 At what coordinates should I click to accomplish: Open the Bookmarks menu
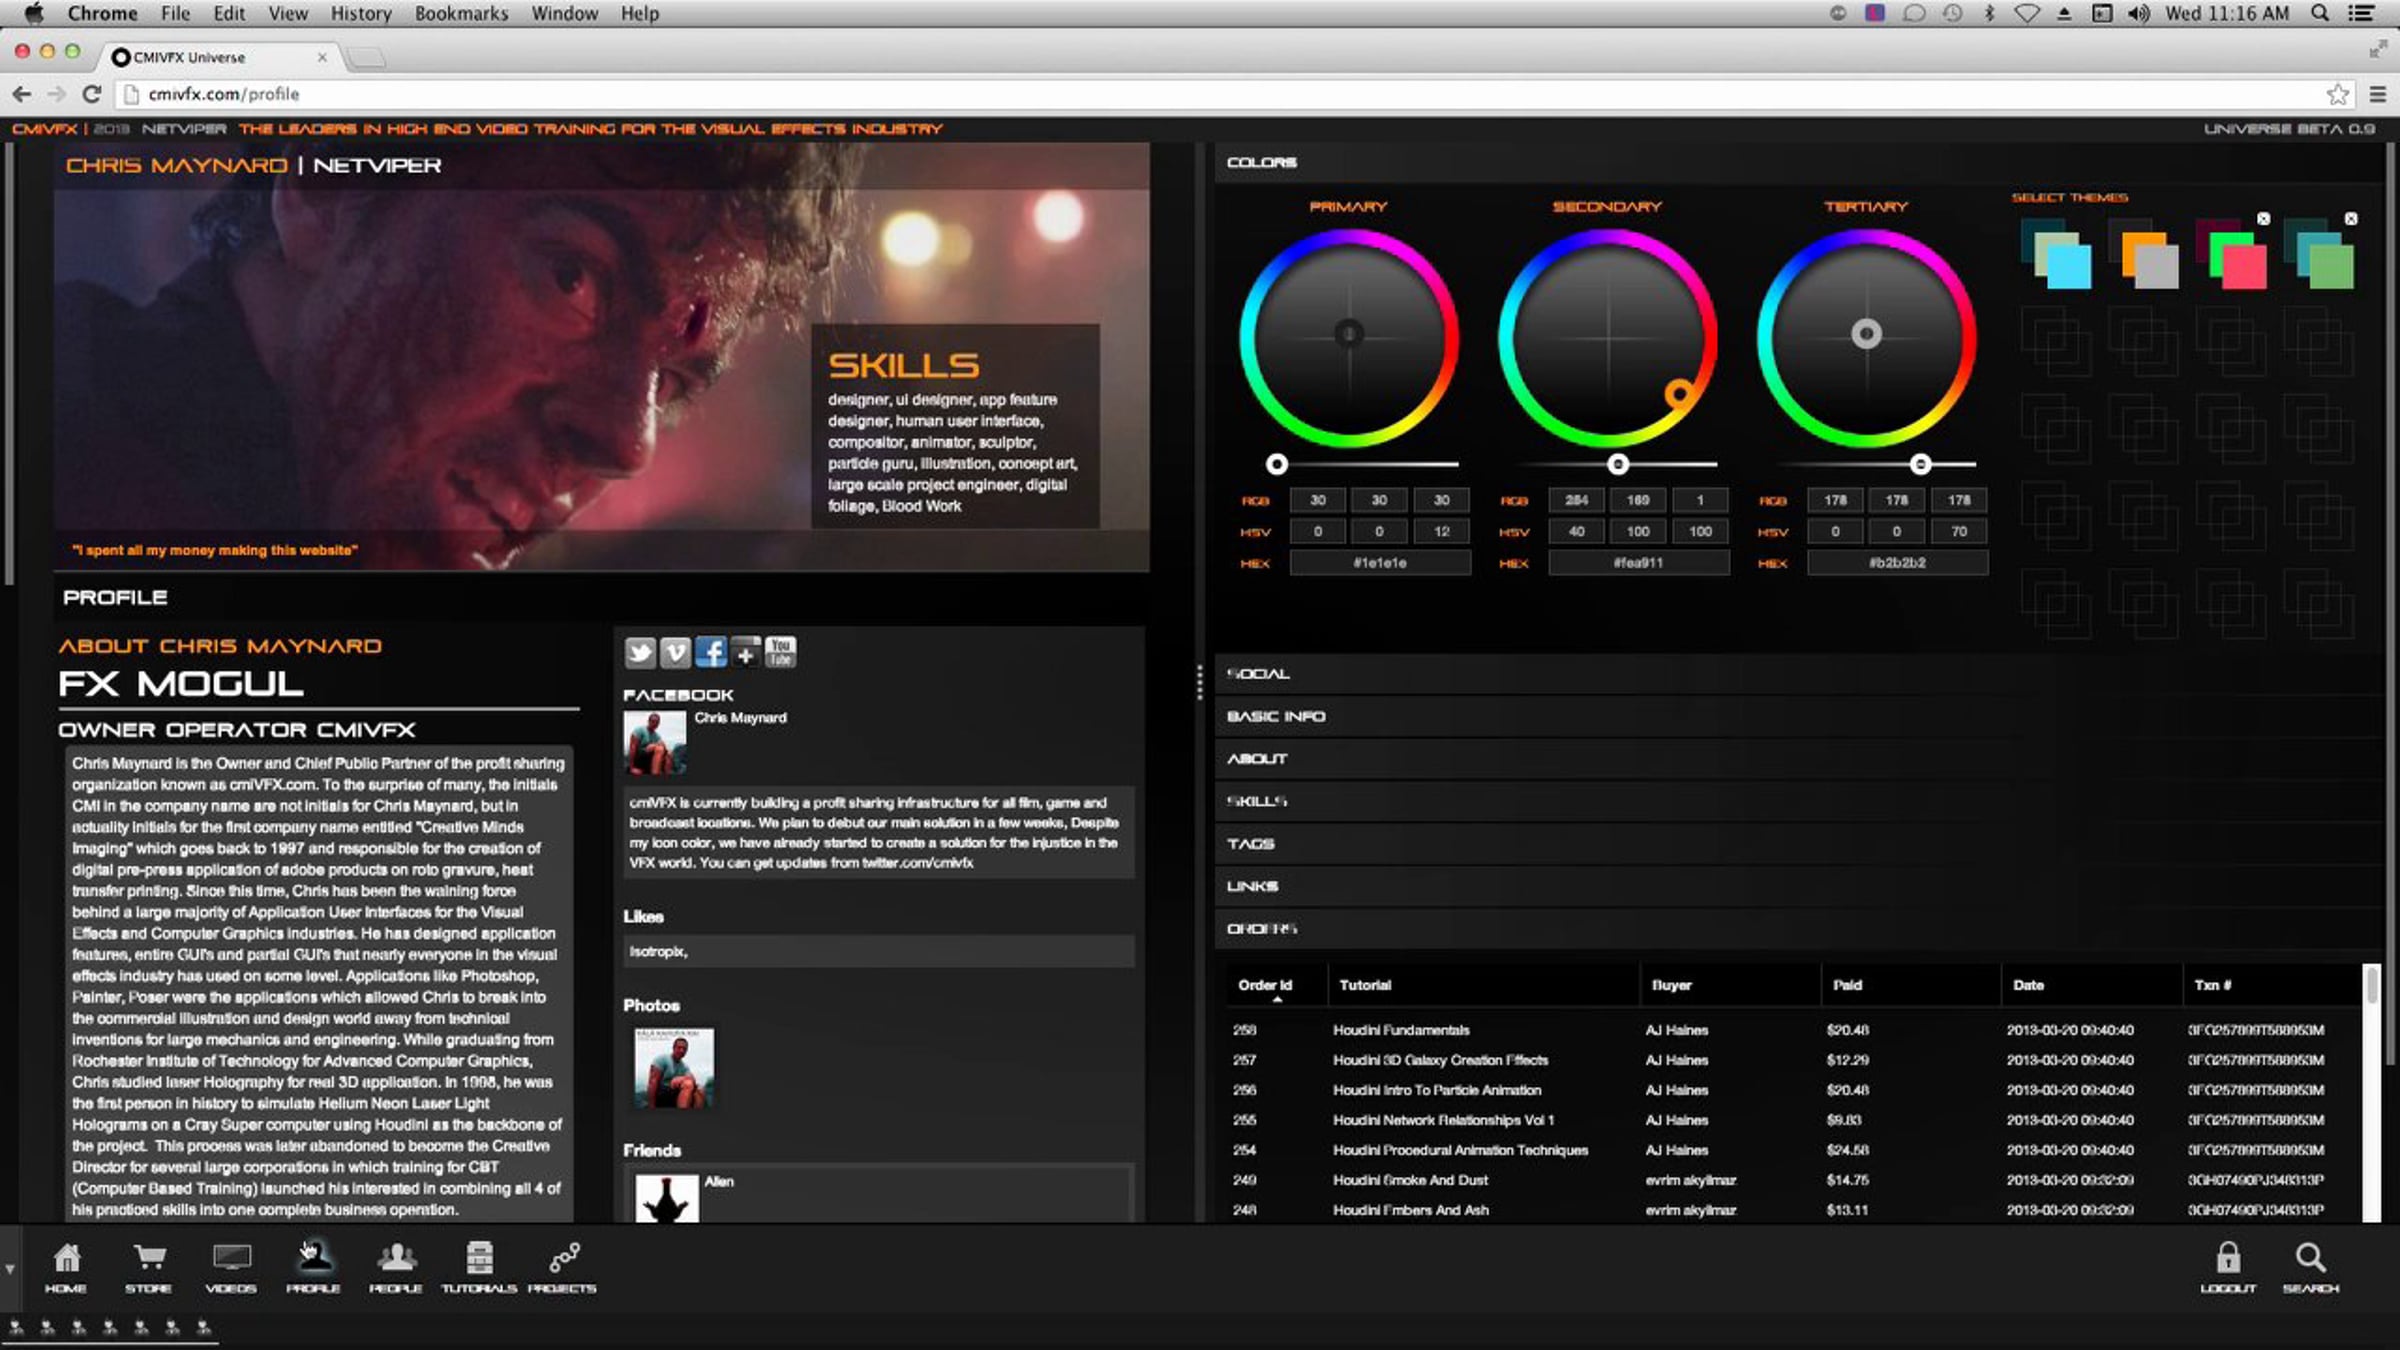[x=461, y=13]
